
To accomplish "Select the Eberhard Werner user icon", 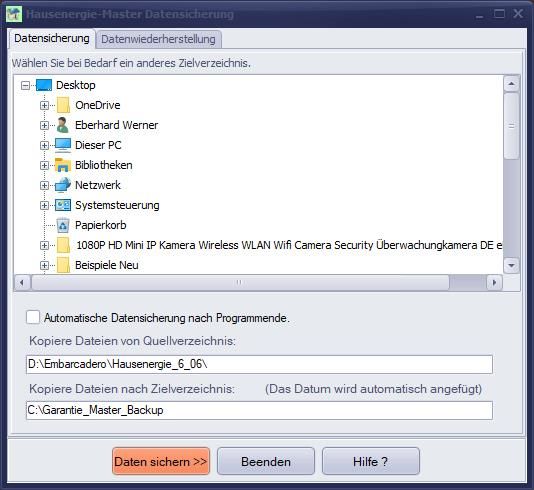I will pyautogui.click(x=63, y=125).
